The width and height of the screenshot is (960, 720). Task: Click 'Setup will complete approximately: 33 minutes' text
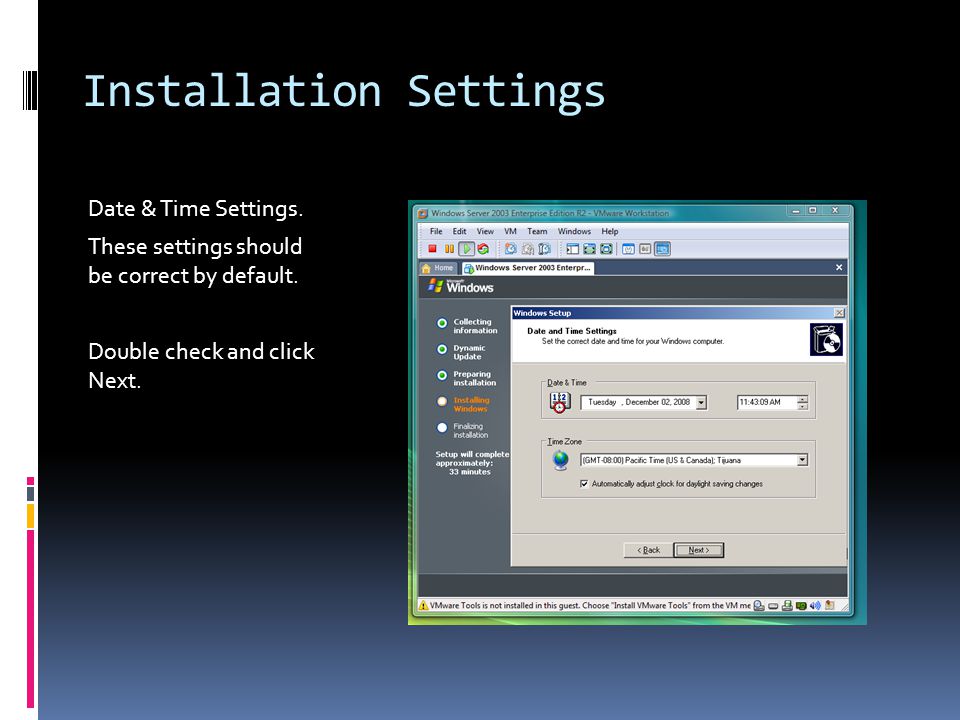[472, 463]
